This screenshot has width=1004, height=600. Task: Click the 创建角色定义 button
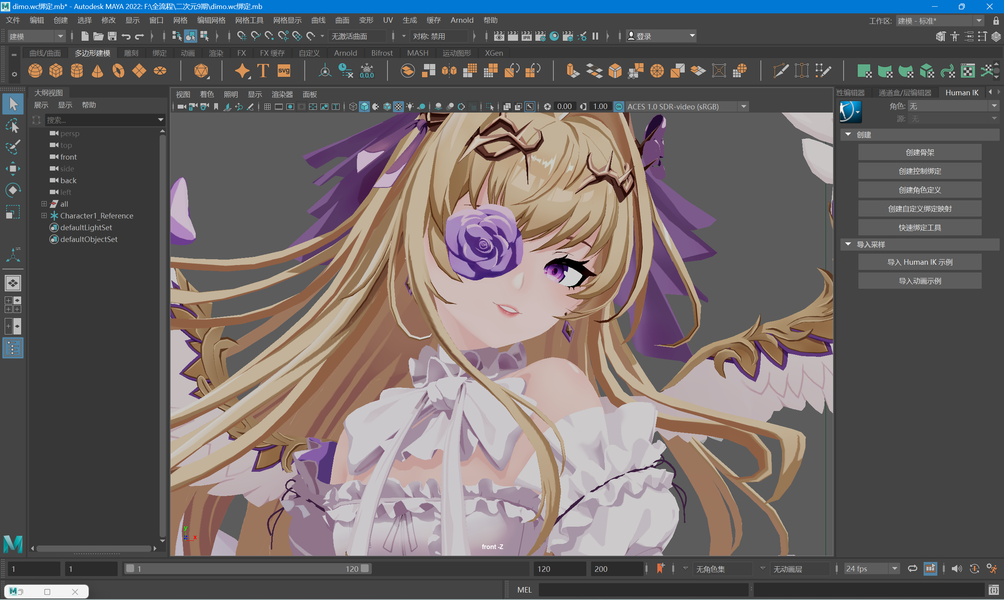coord(919,190)
